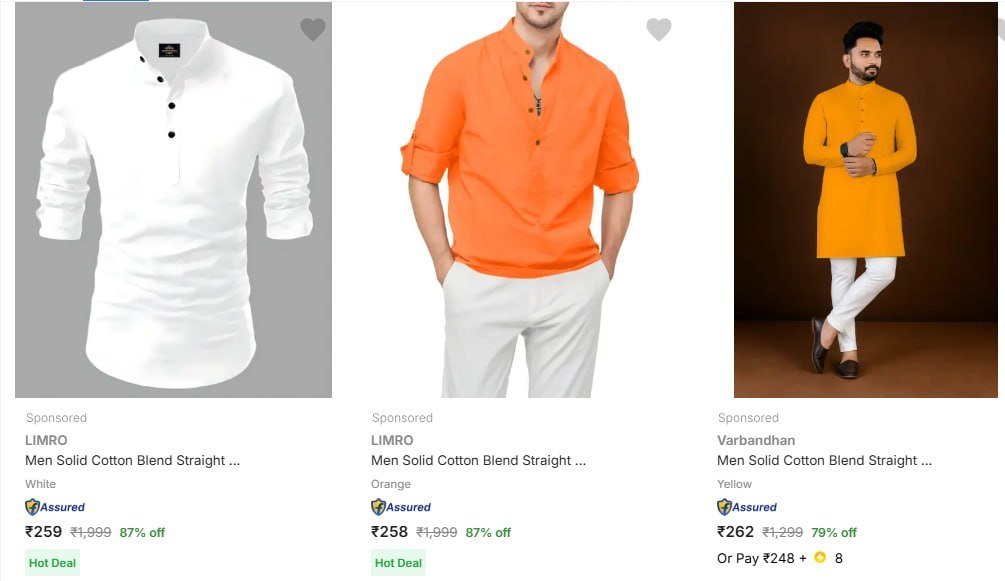Click the Hot Deal badge under the white kurta

coord(51,562)
